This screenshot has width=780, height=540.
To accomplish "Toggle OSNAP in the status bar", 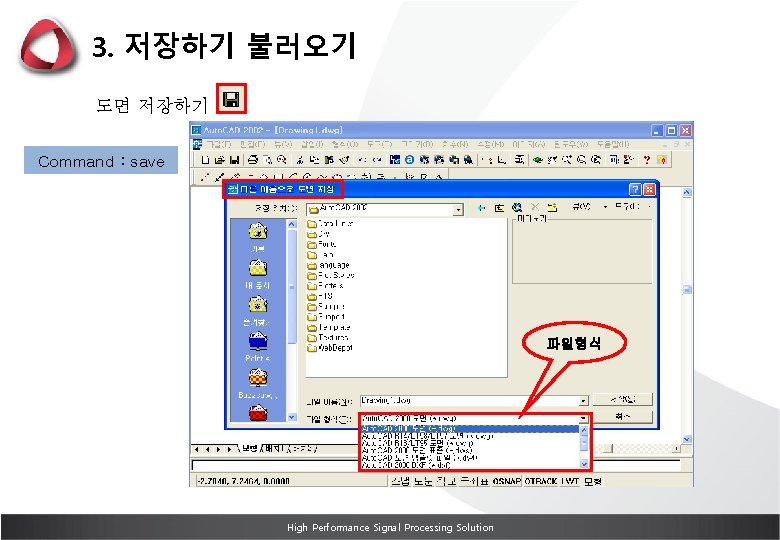I will [x=507, y=481].
